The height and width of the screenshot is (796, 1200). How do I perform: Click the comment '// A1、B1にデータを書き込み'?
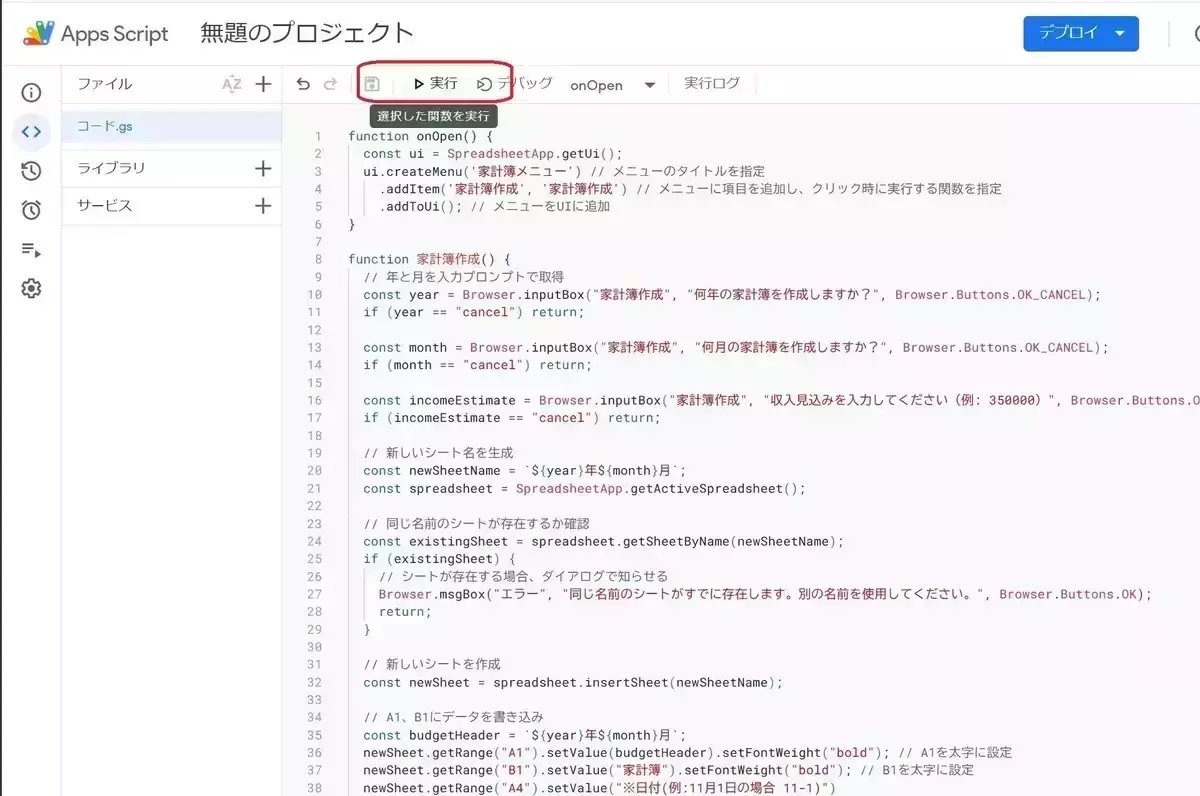pyautogui.click(x=453, y=717)
